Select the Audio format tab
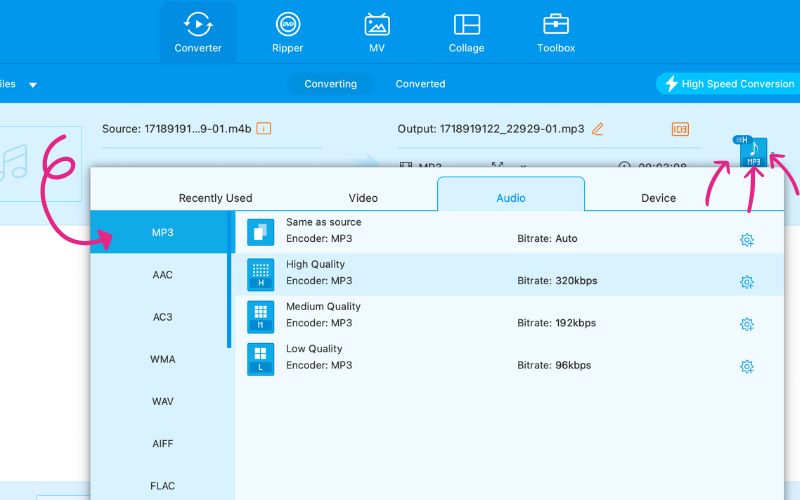This screenshot has height=500, width=800. pos(511,194)
